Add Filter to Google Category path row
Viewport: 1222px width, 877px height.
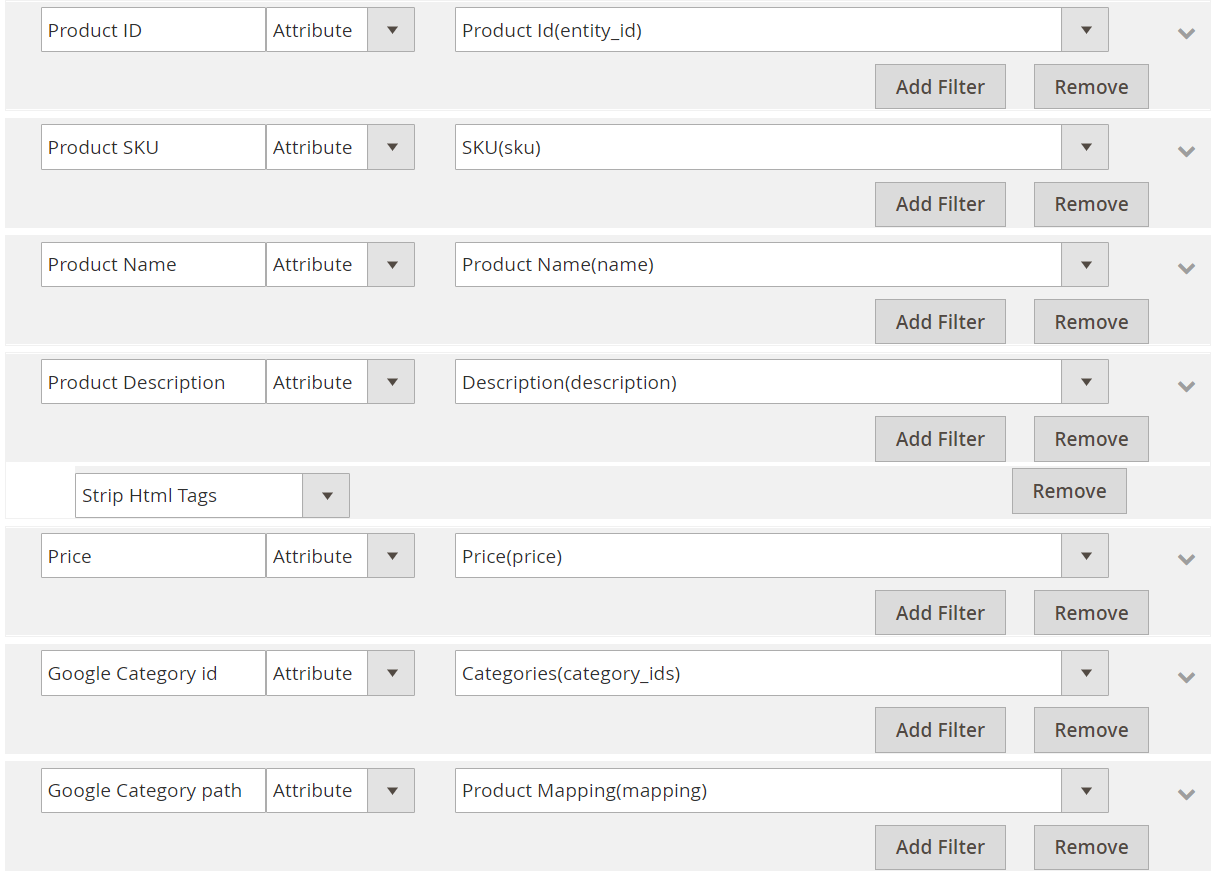click(940, 847)
